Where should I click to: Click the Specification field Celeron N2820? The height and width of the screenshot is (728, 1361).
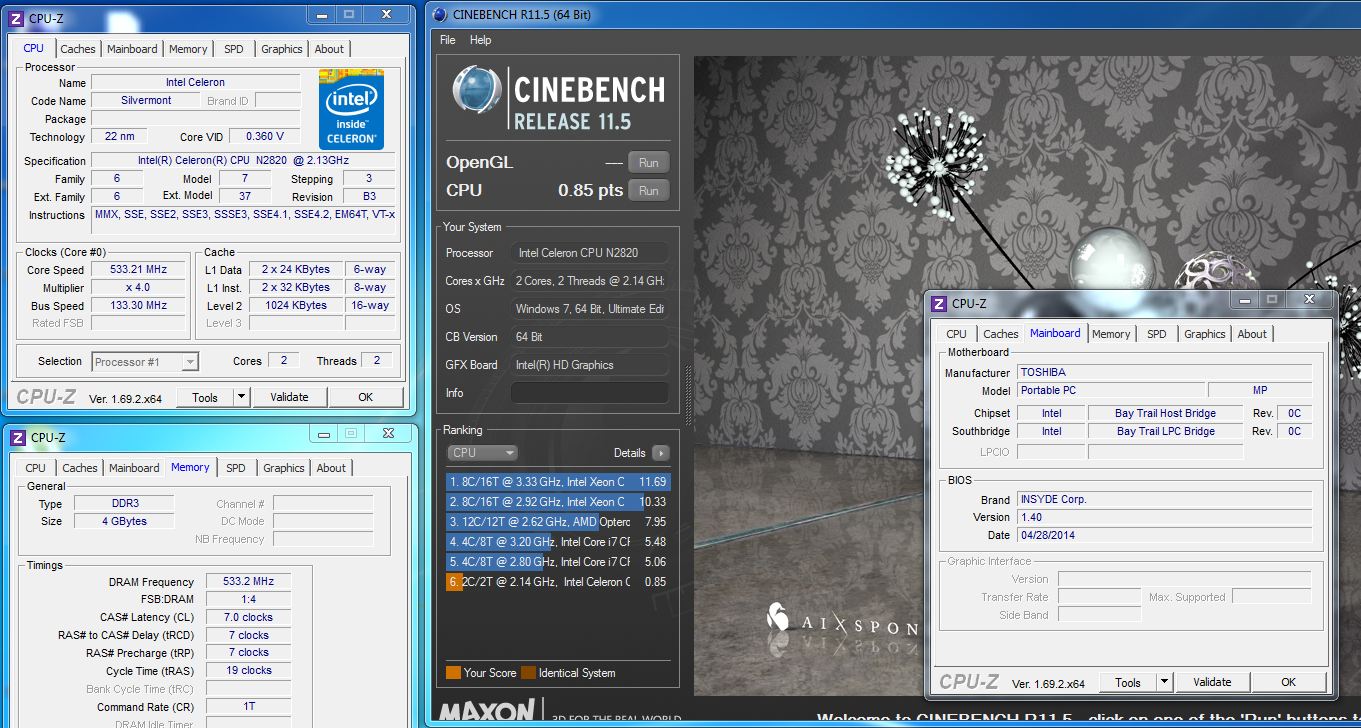click(243, 160)
